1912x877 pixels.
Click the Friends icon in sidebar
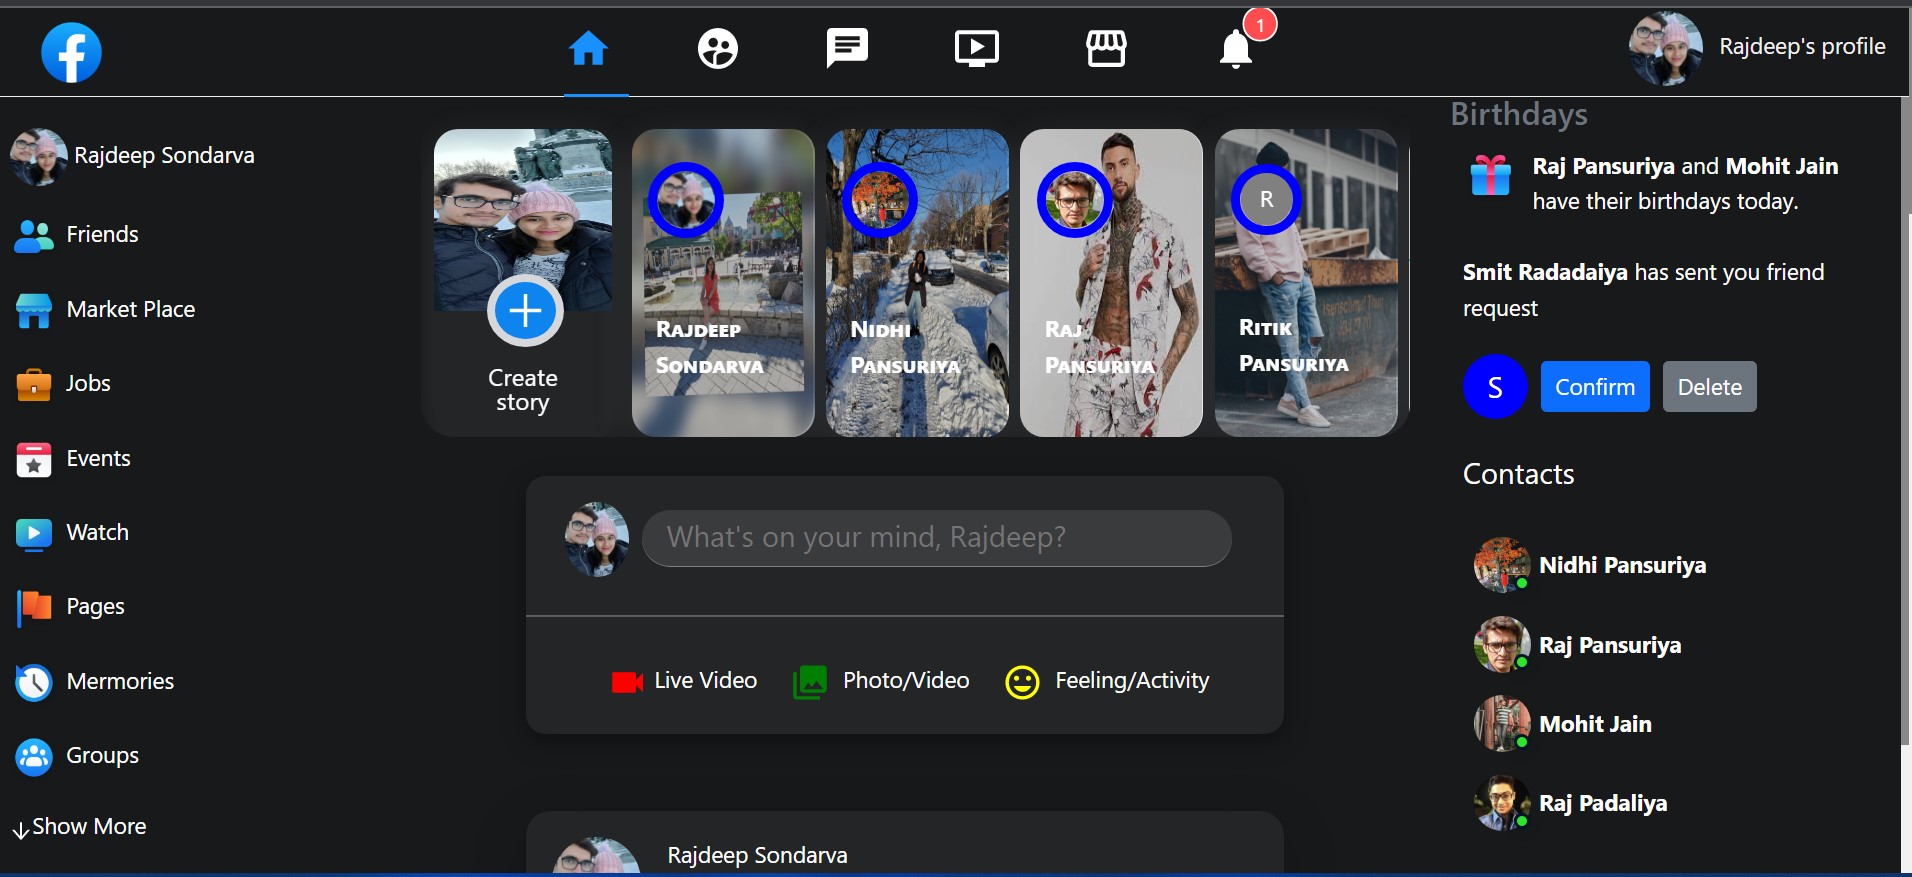(34, 235)
